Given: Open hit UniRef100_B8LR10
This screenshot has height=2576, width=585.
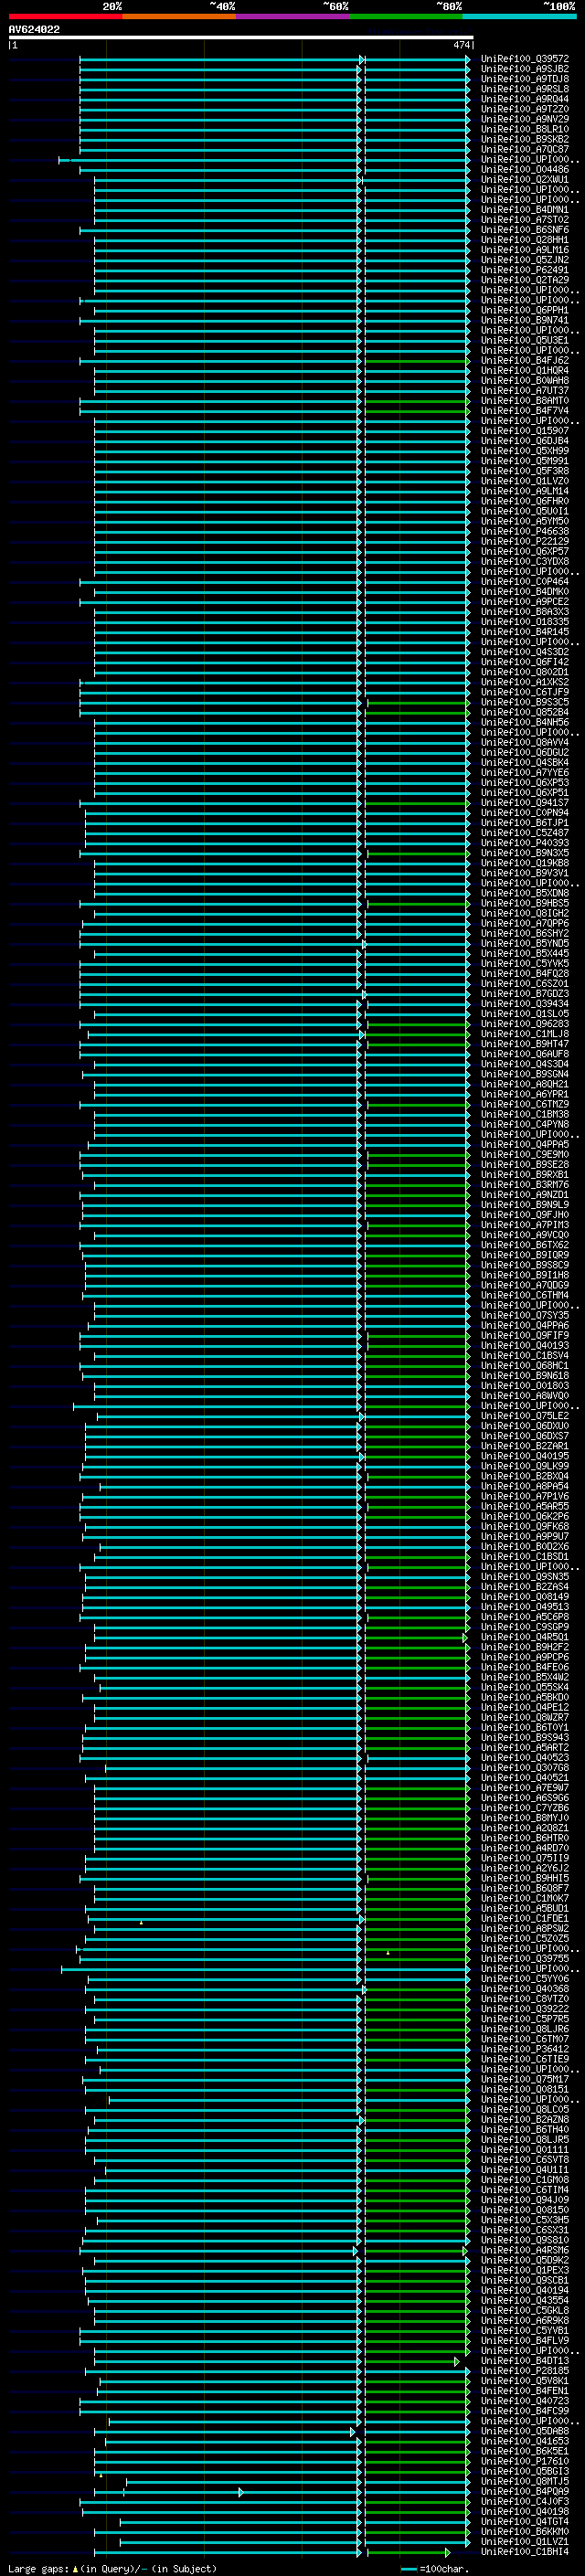Looking at the screenshot, I should click(525, 129).
